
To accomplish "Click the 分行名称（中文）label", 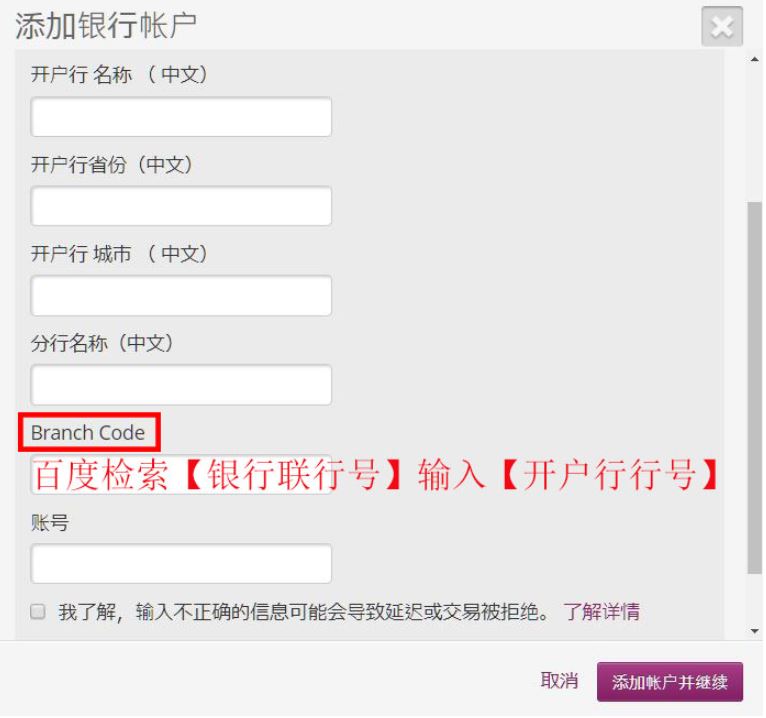I will [x=102, y=344].
